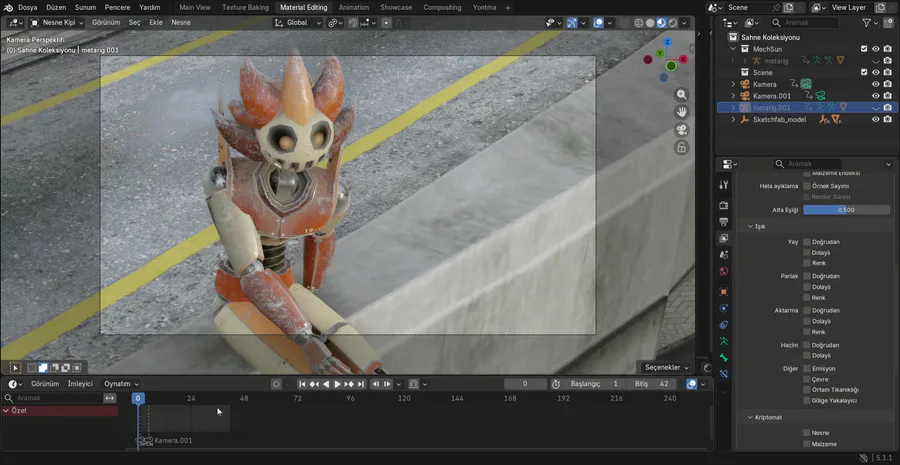
Task: Open the View Layer properties tab icon
Action: (x=724, y=239)
